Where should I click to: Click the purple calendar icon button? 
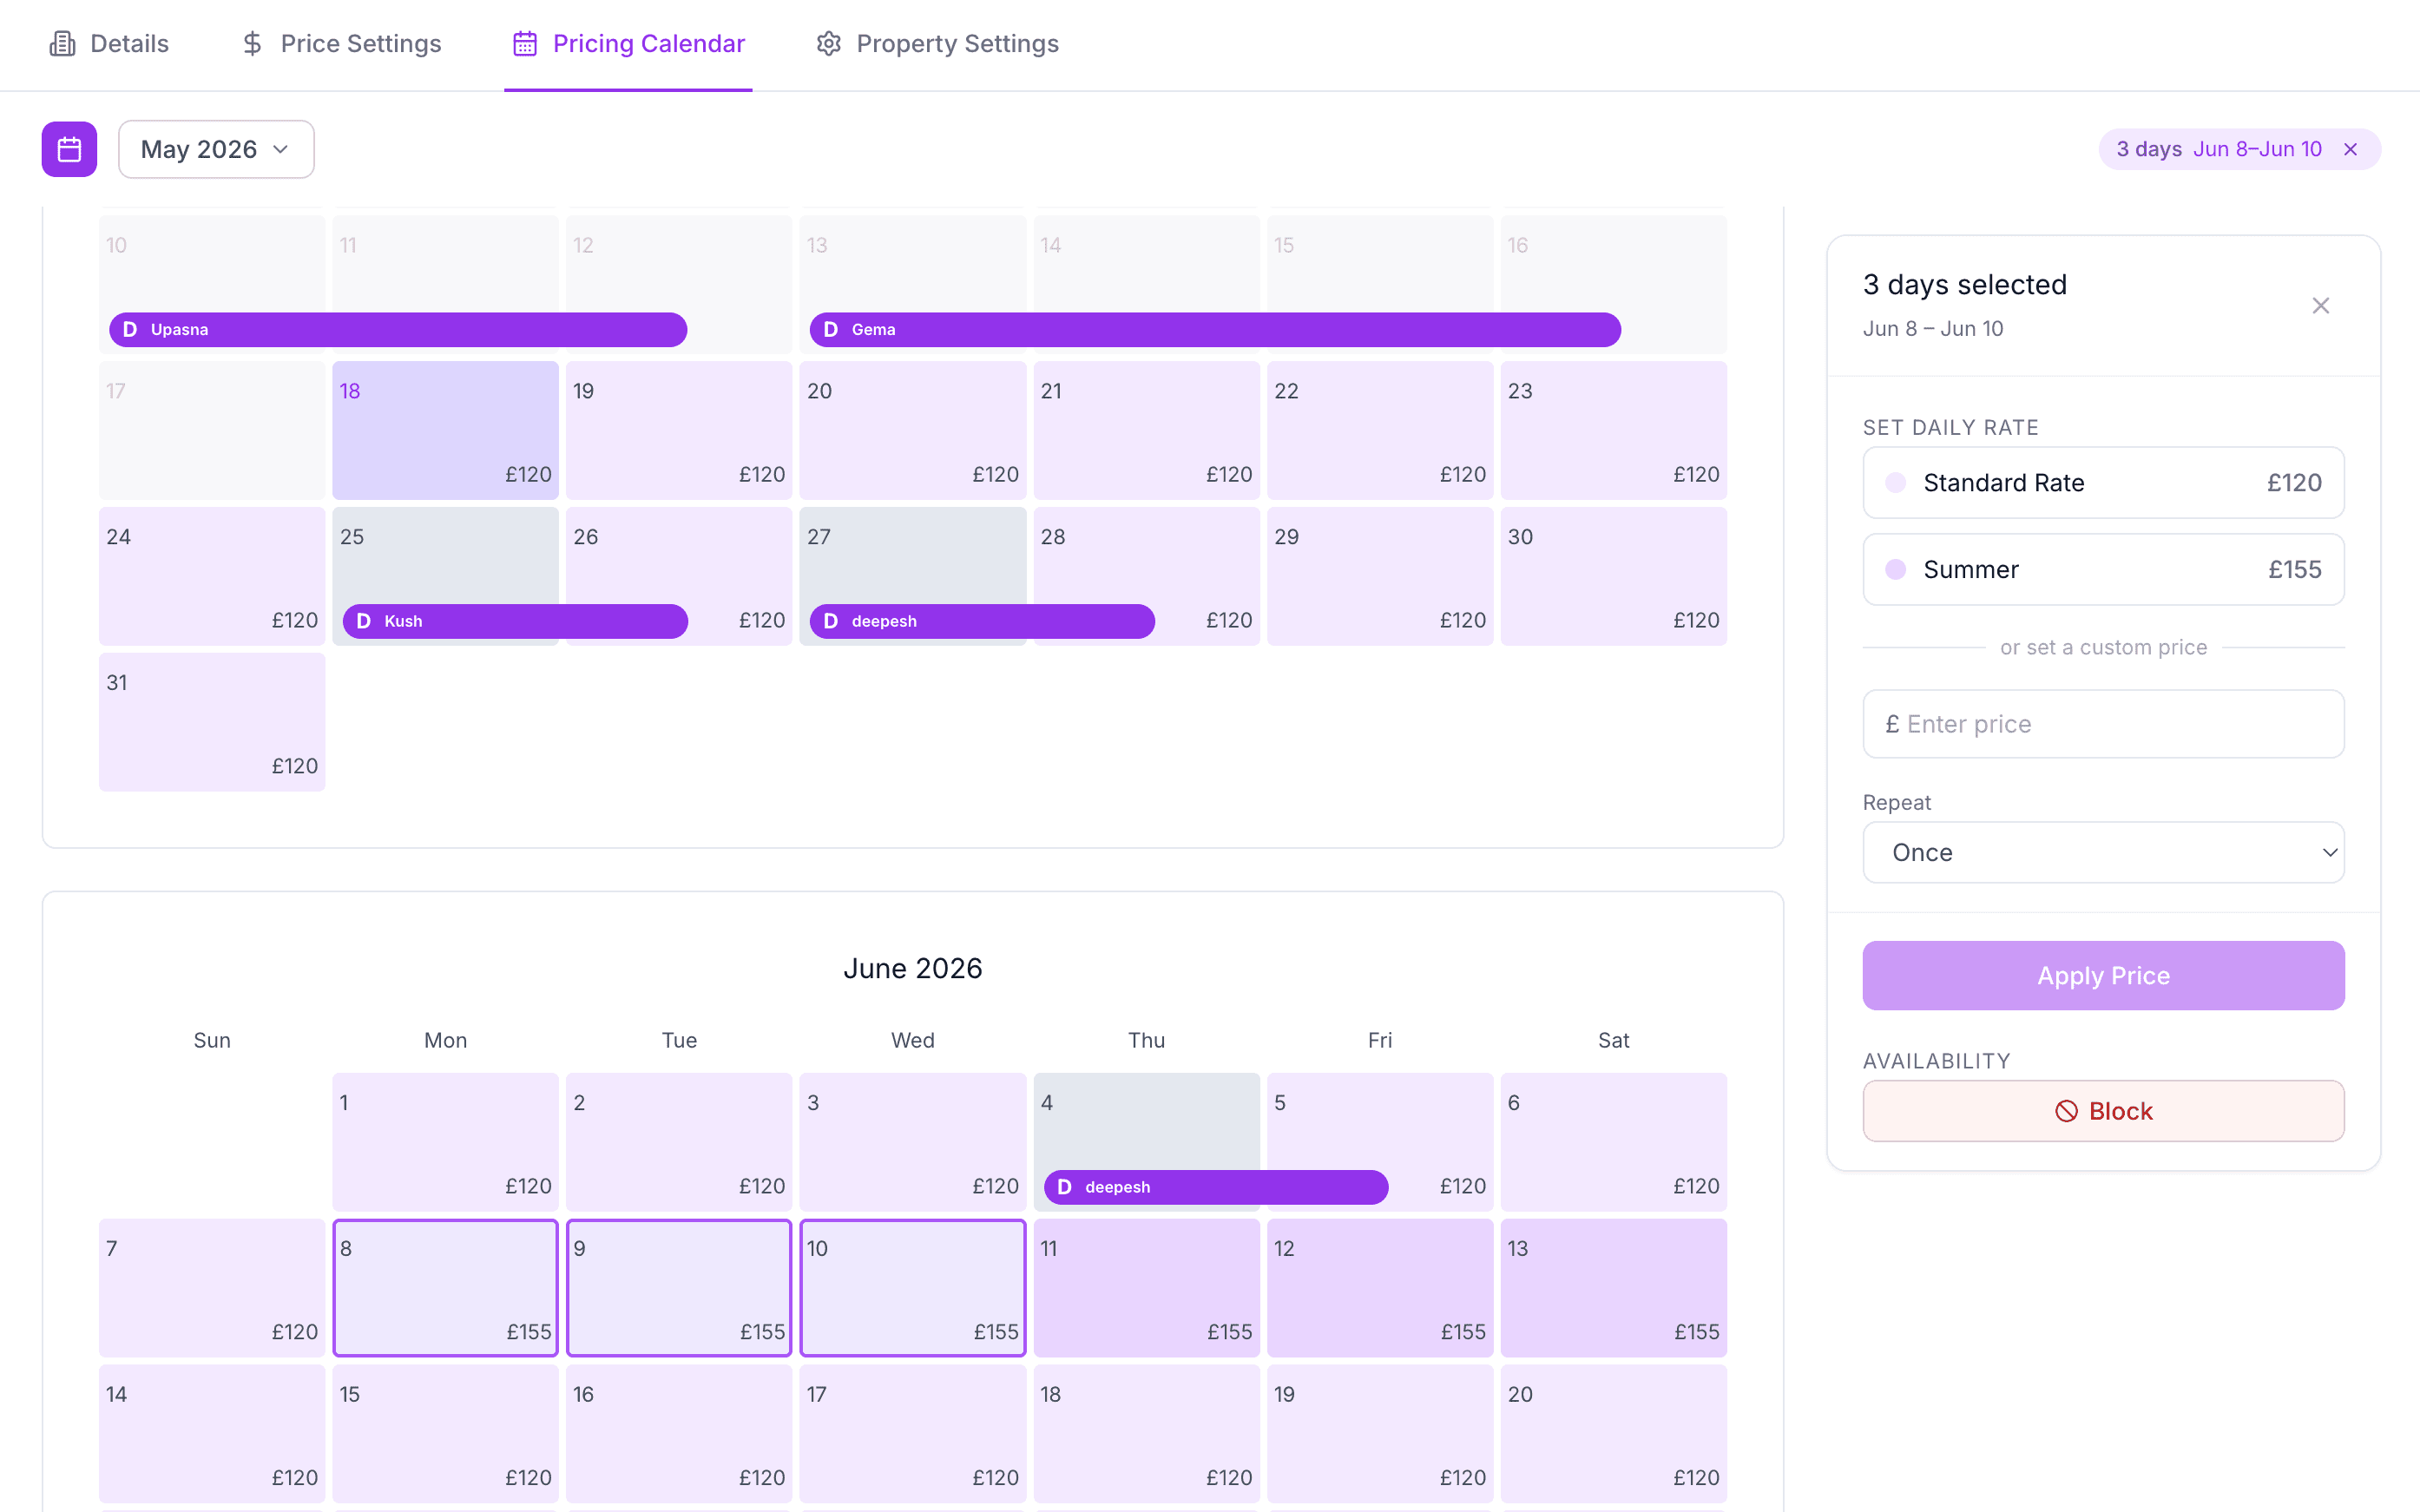(69, 149)
